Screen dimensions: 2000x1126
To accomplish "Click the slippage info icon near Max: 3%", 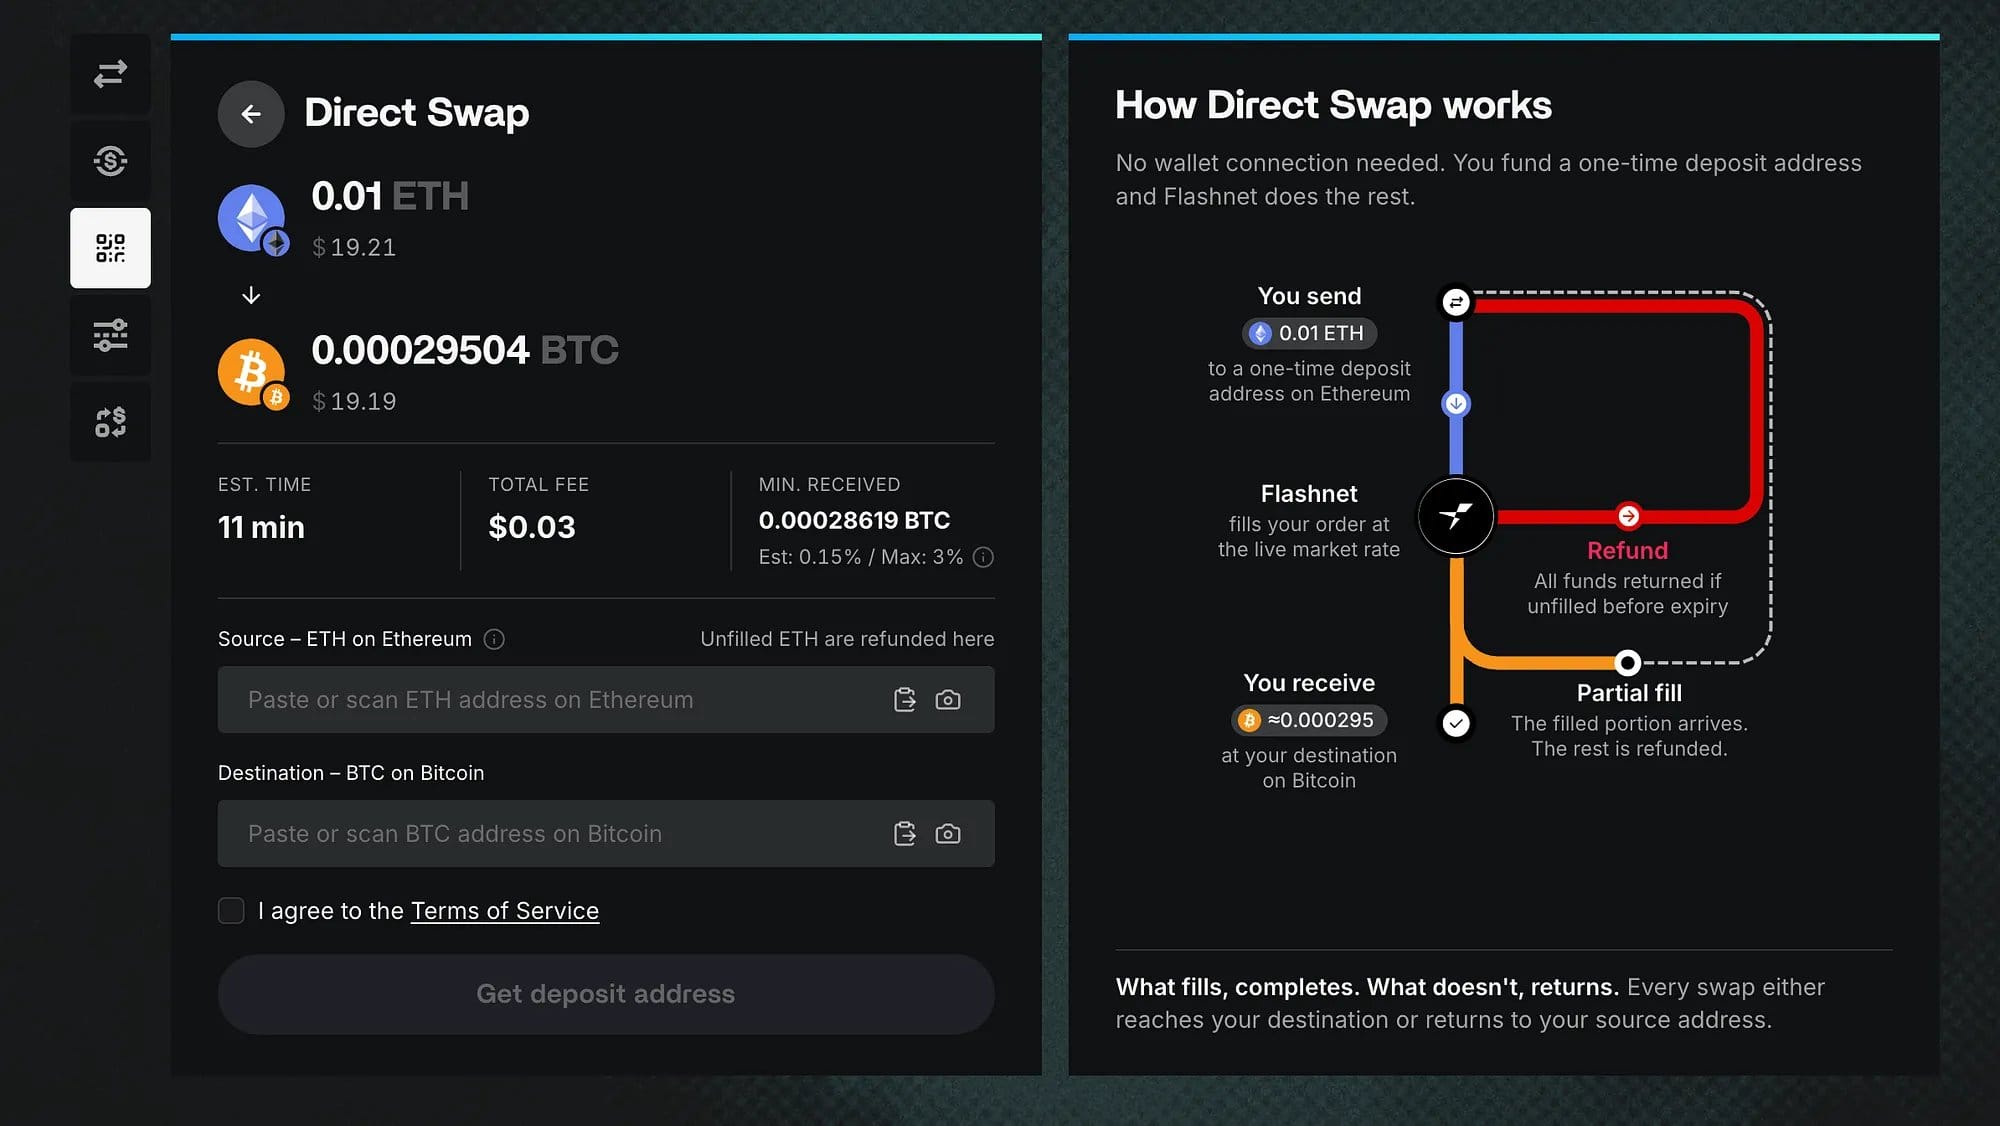I will tap(983, 557).
